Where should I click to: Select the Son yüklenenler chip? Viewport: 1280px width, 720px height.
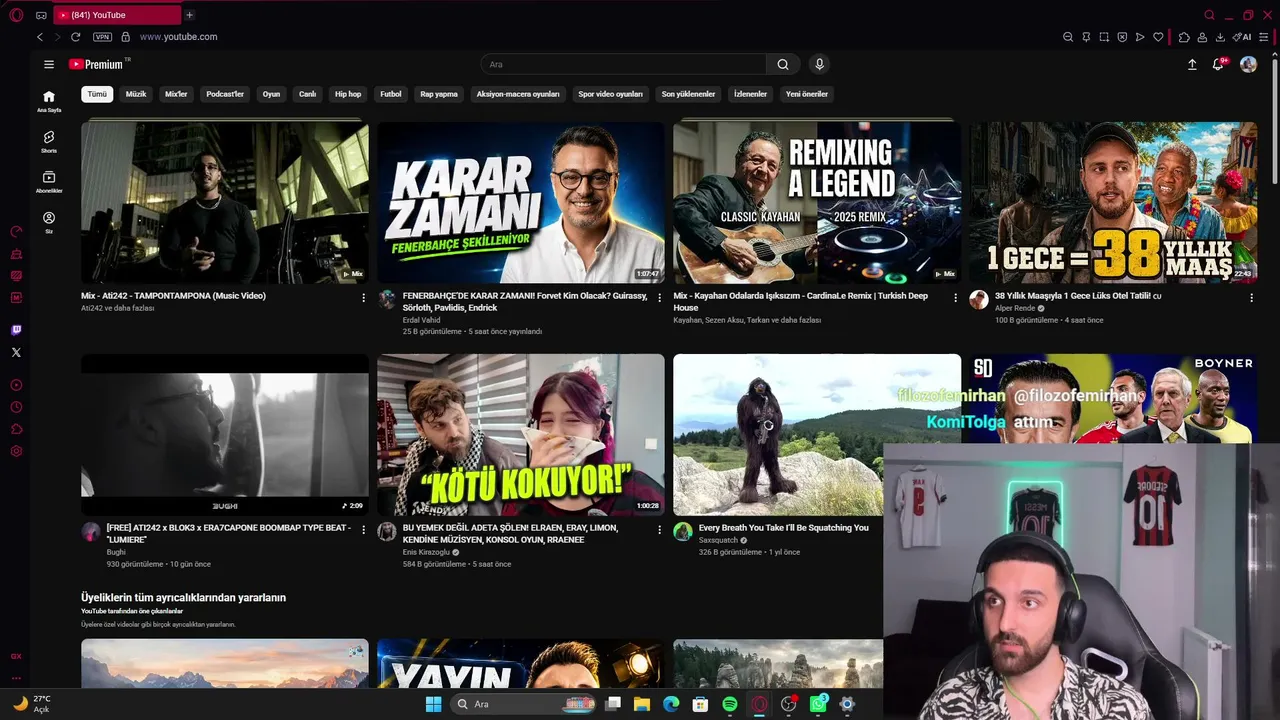point(688,94)
